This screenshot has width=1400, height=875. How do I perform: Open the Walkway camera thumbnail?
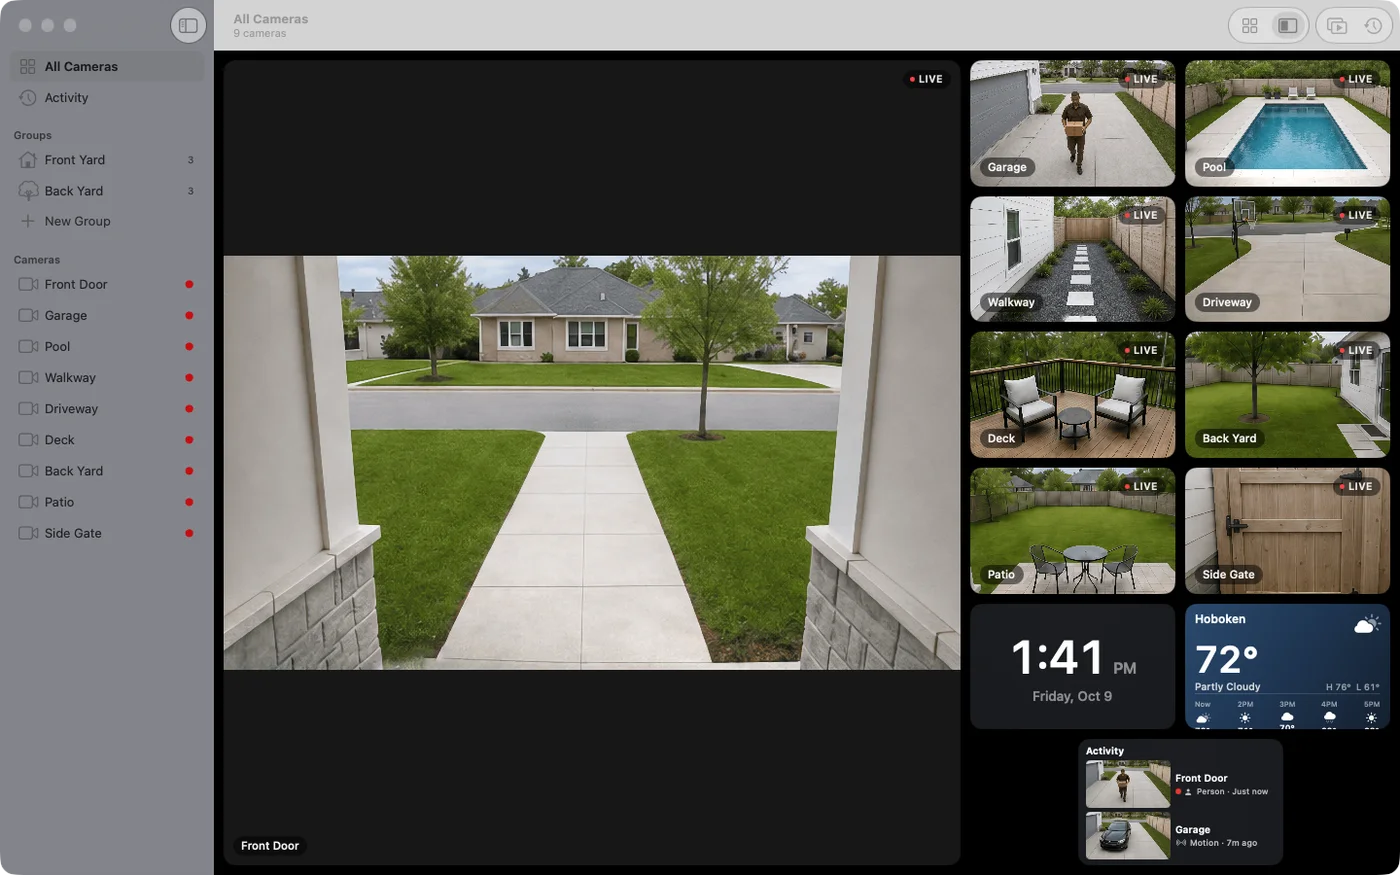pyautogui.click(x=1072, y=259)
